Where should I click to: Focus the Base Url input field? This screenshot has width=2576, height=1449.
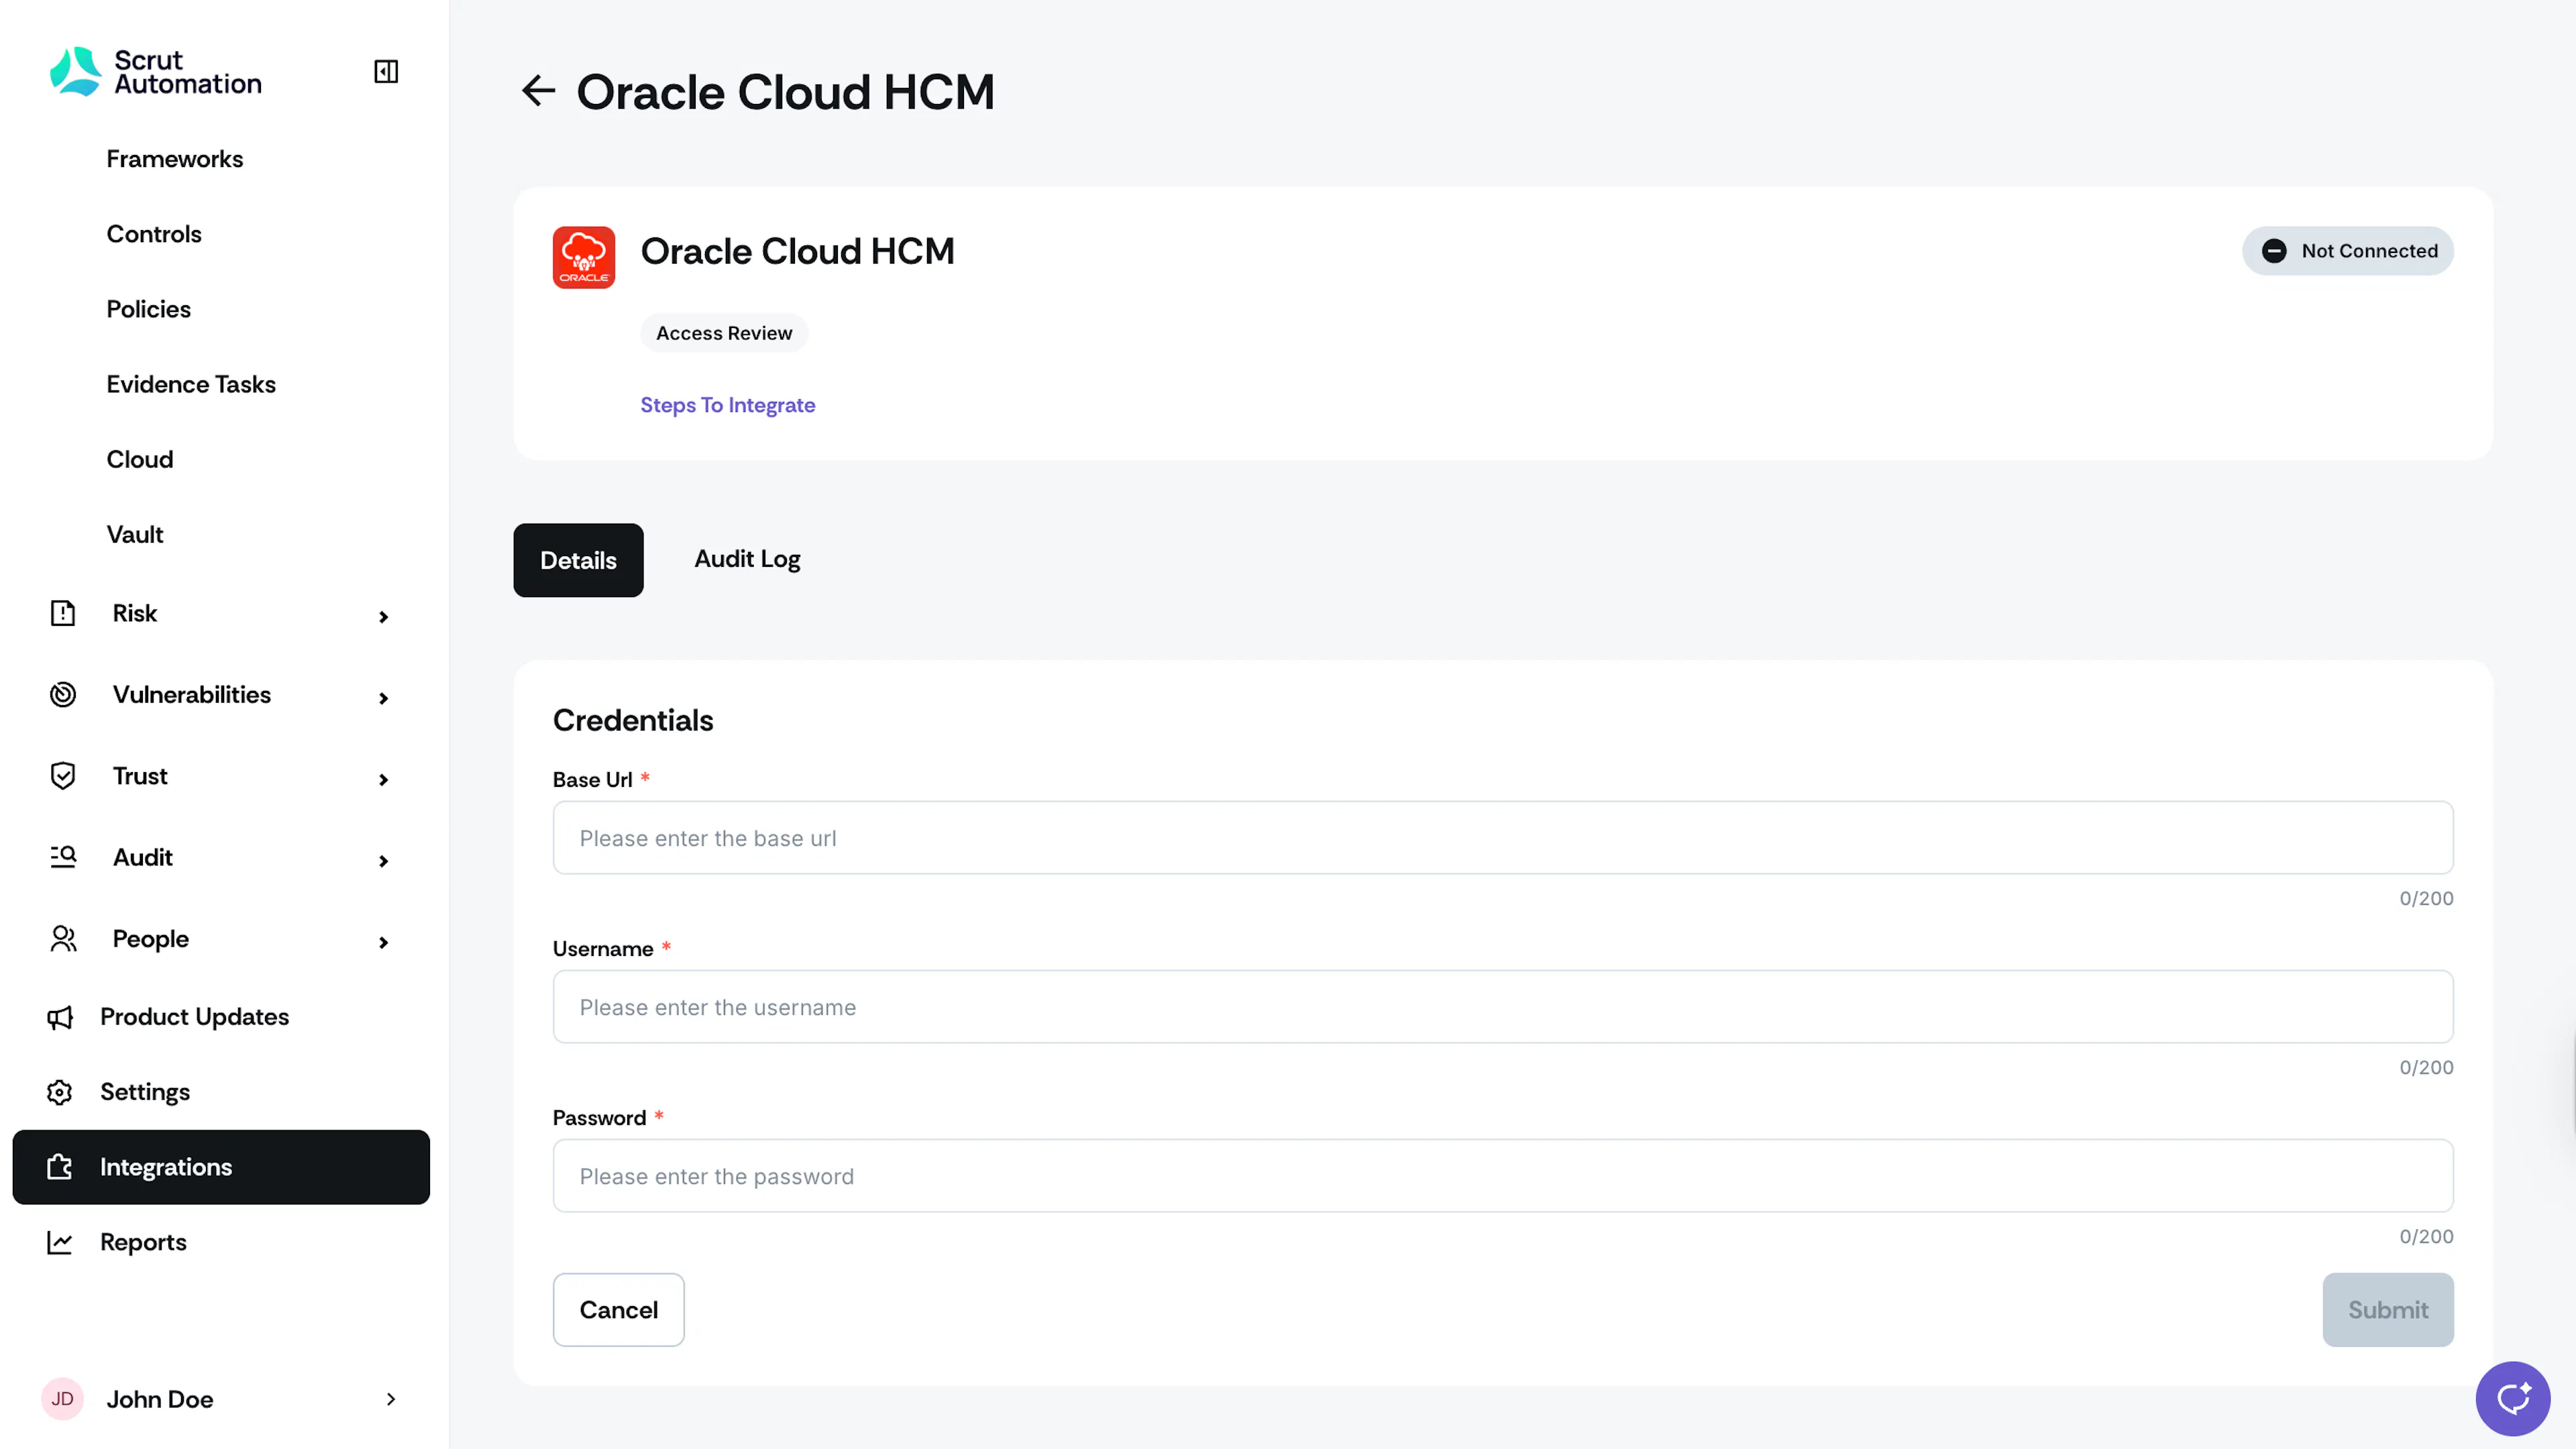click(1503, 838)
